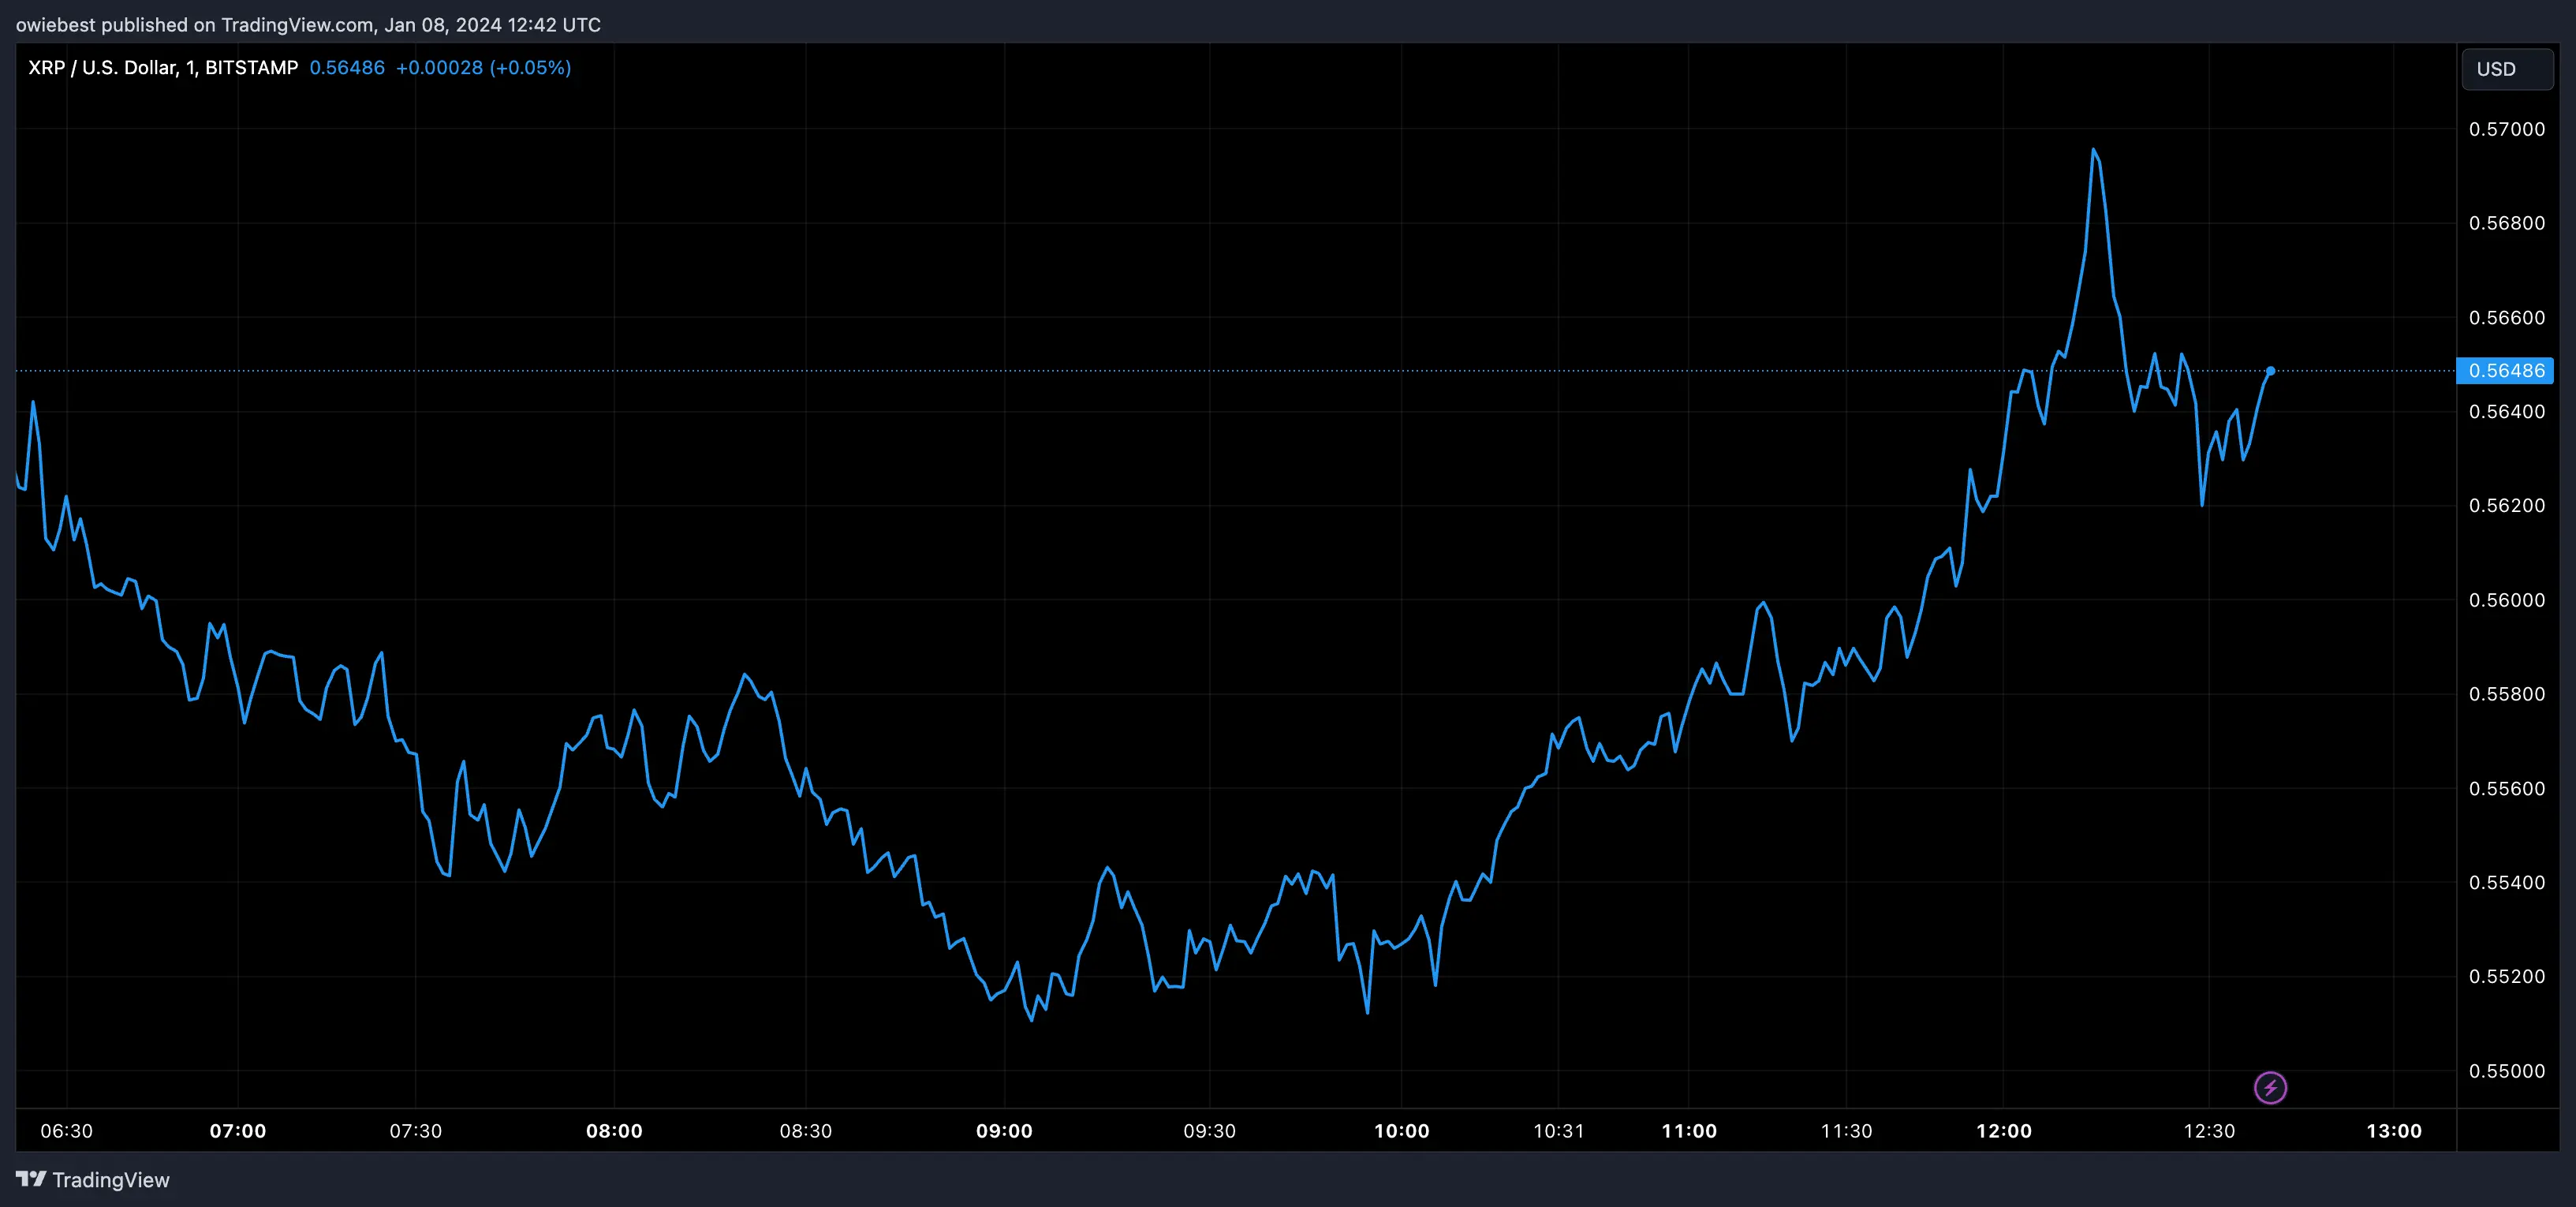Click the blue current price marker dot
2576x1207 pixels.
click(x=2272, y=370)
